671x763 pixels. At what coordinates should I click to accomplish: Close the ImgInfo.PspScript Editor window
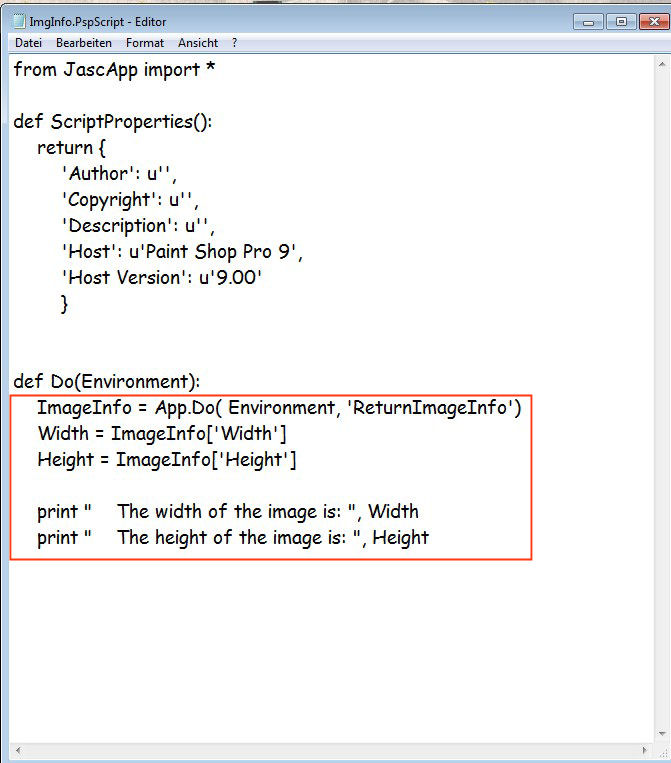pyautogui.click(x=652, y=21)
